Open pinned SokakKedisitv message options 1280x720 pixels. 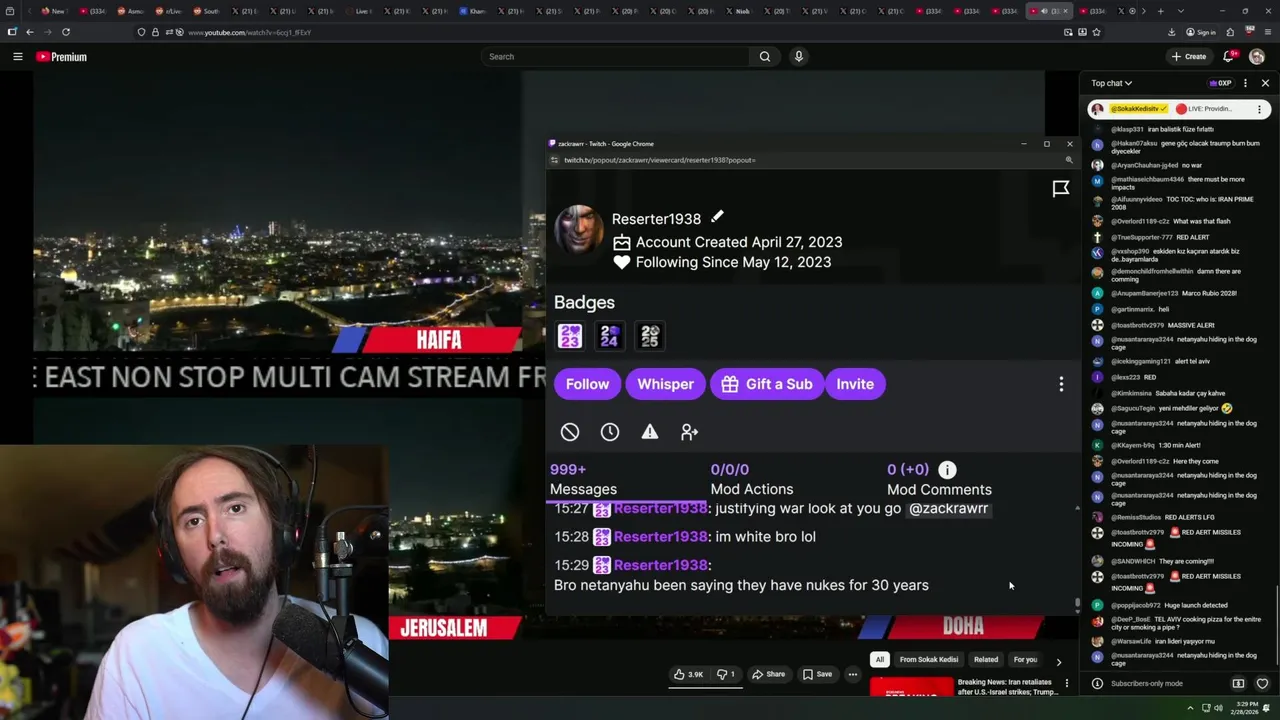pos(1260,109)
